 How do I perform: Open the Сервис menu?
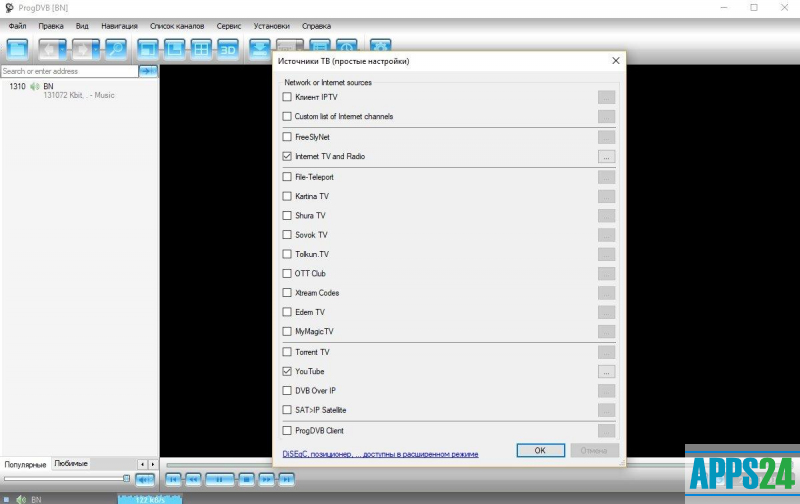tap(229, 25)
